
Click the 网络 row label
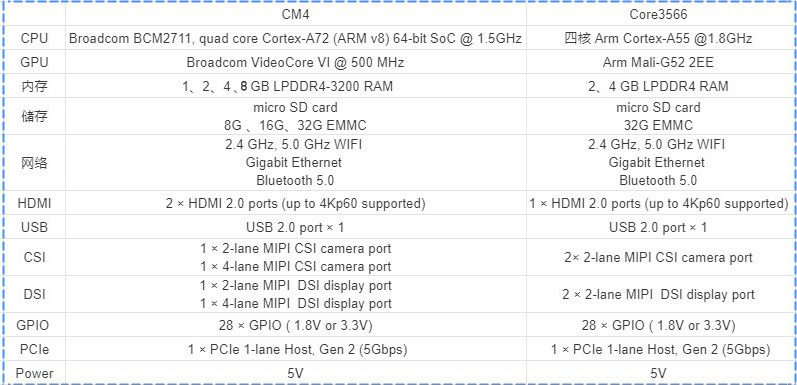click(35, 163)
